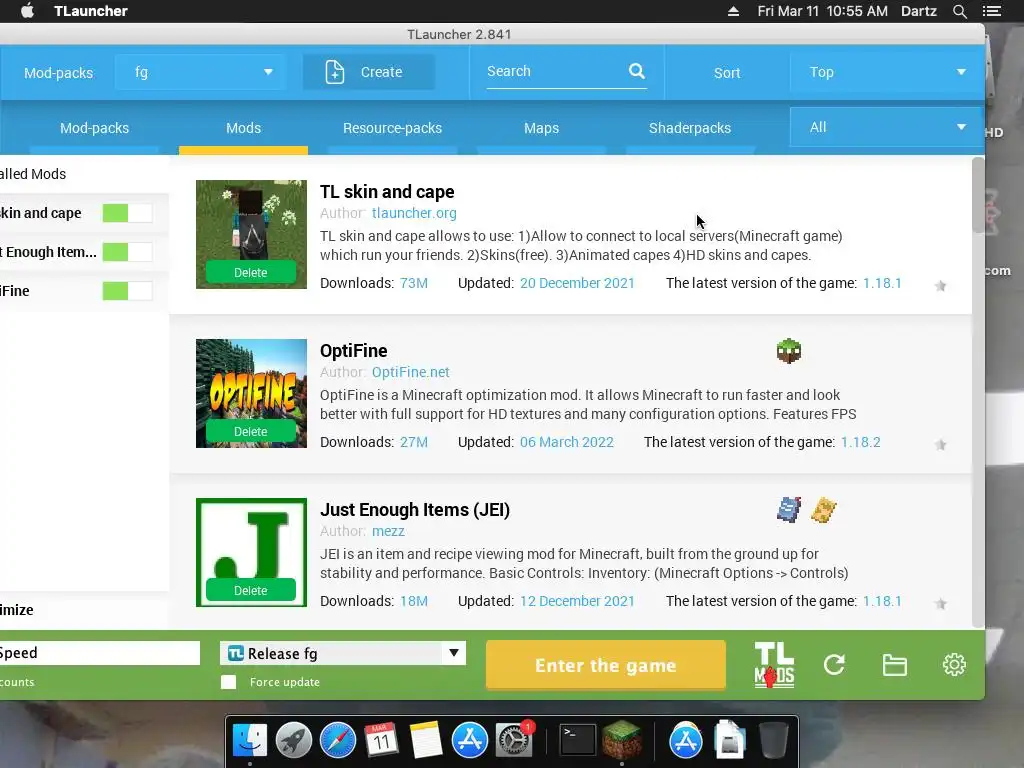Click the Dartz user name in menu bar
Image resolution: width=1024 pixels, height=768 pixels.
pos(918,11)
